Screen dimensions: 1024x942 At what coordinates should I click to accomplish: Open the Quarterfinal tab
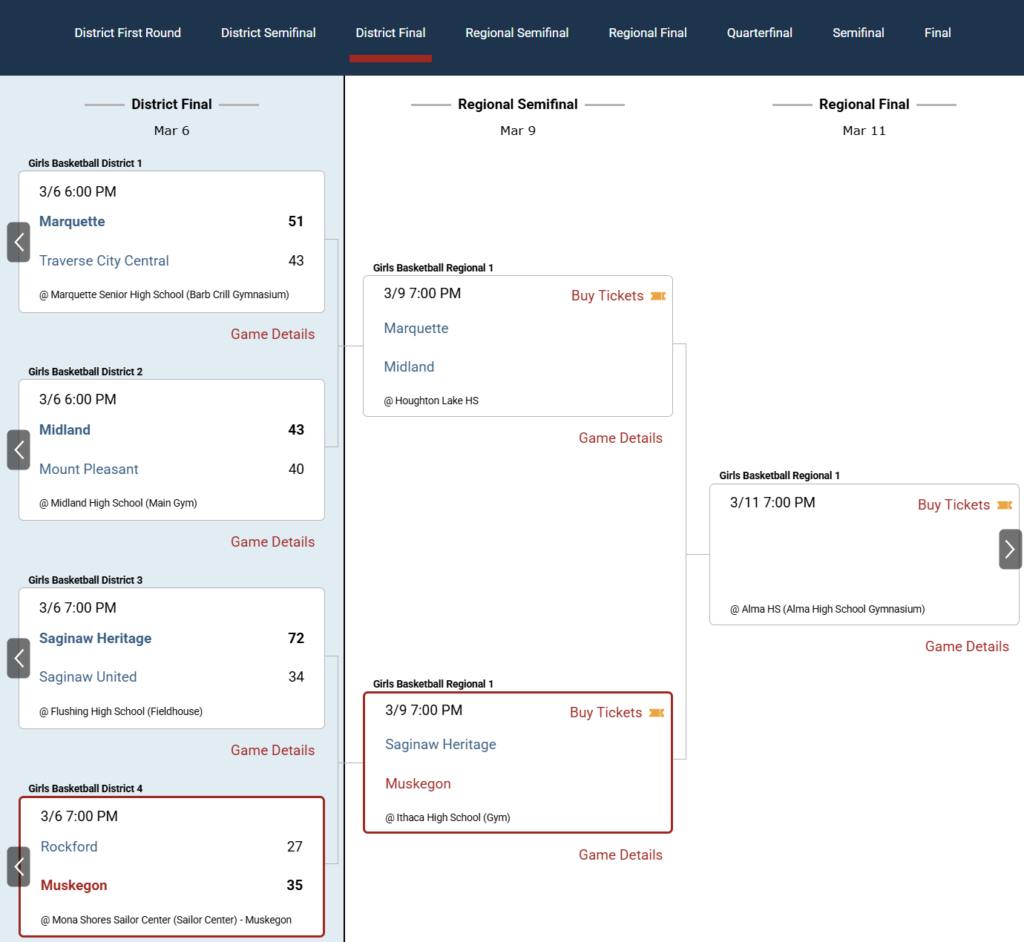pos(759,33)
